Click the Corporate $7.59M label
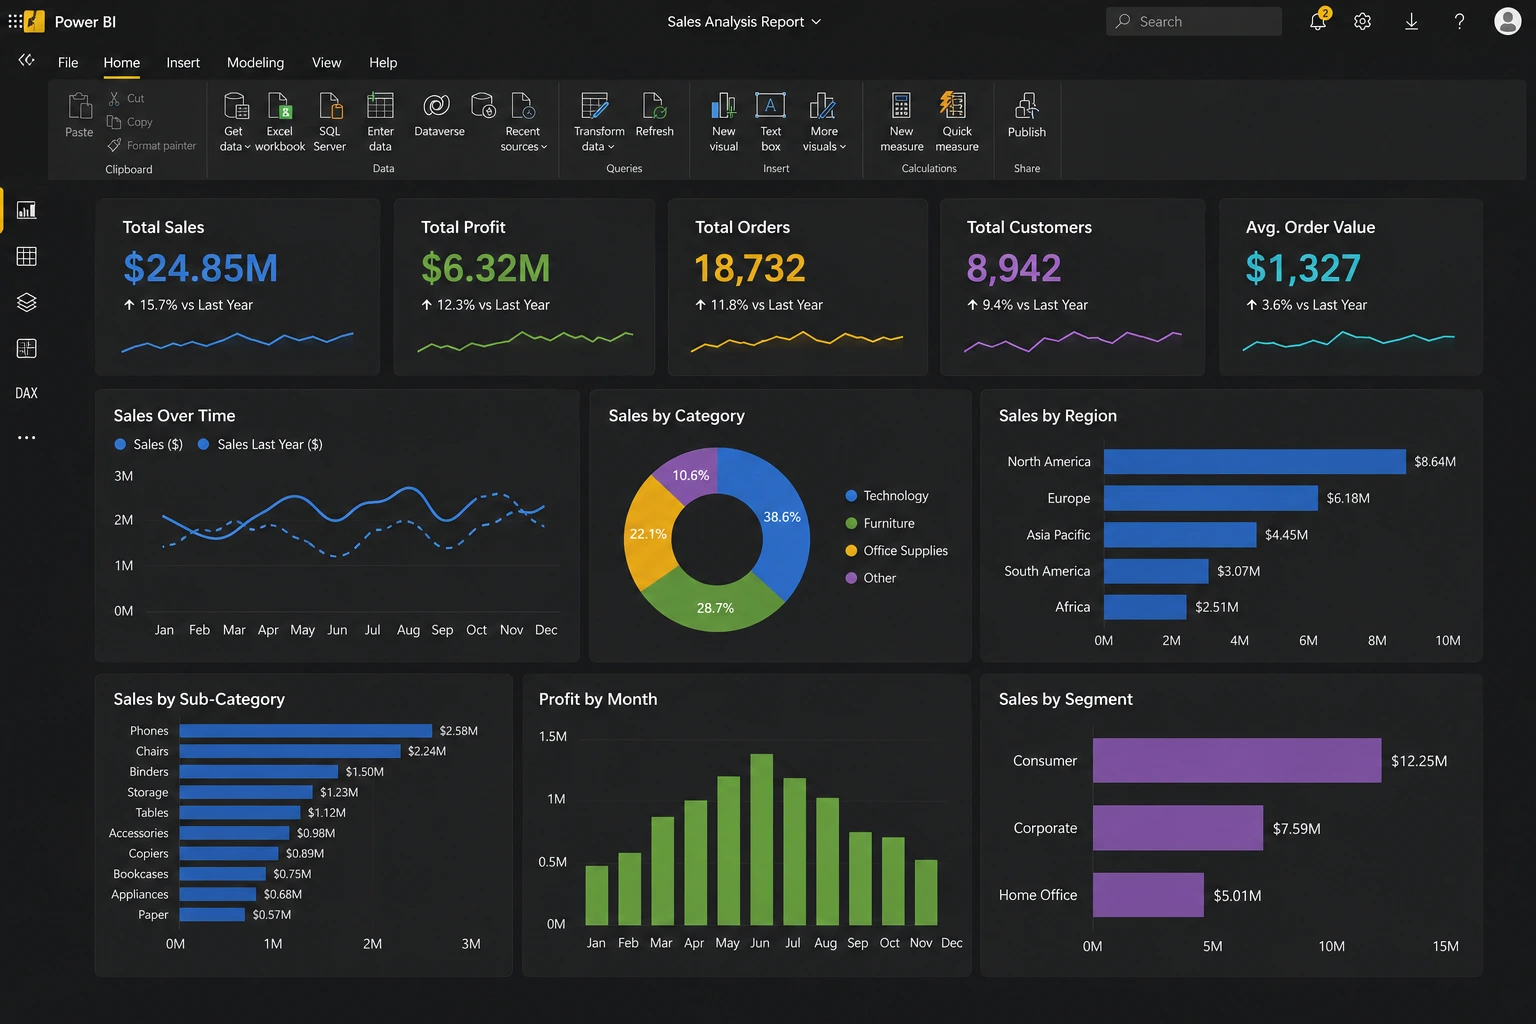This screenshot has height=1024, width=1536. (1296, 828)
